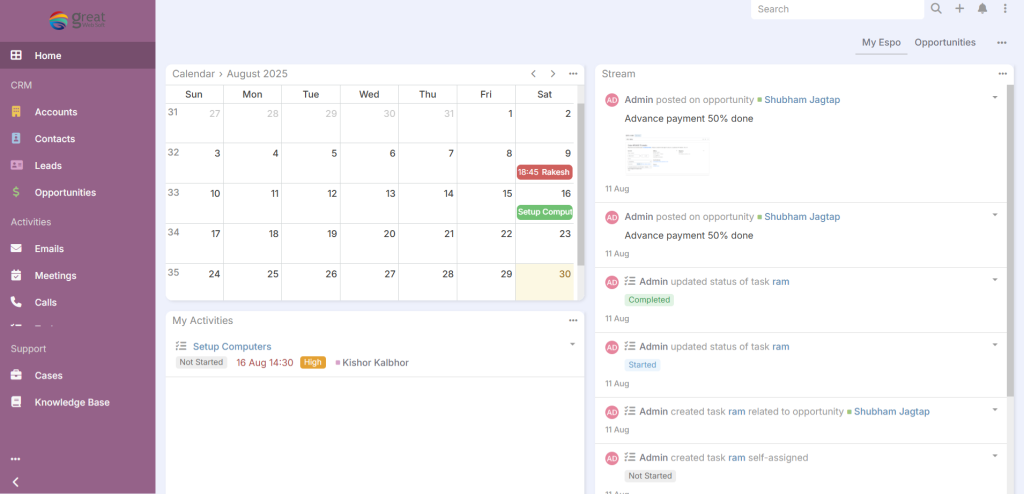
Task: Advance to the next calendar month
Action: pos(553,74)
